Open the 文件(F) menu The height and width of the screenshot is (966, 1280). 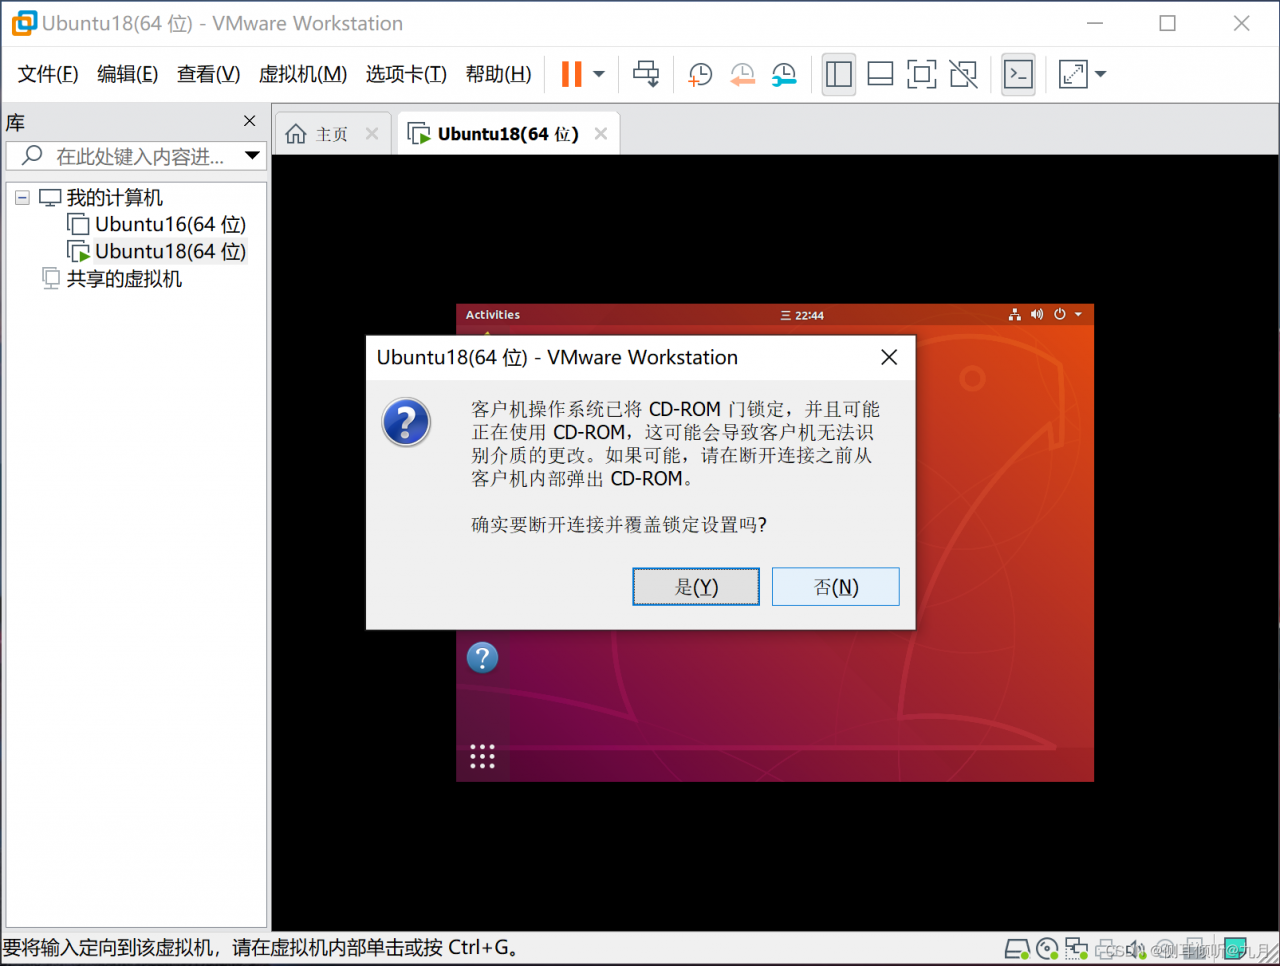pos(48,74)
